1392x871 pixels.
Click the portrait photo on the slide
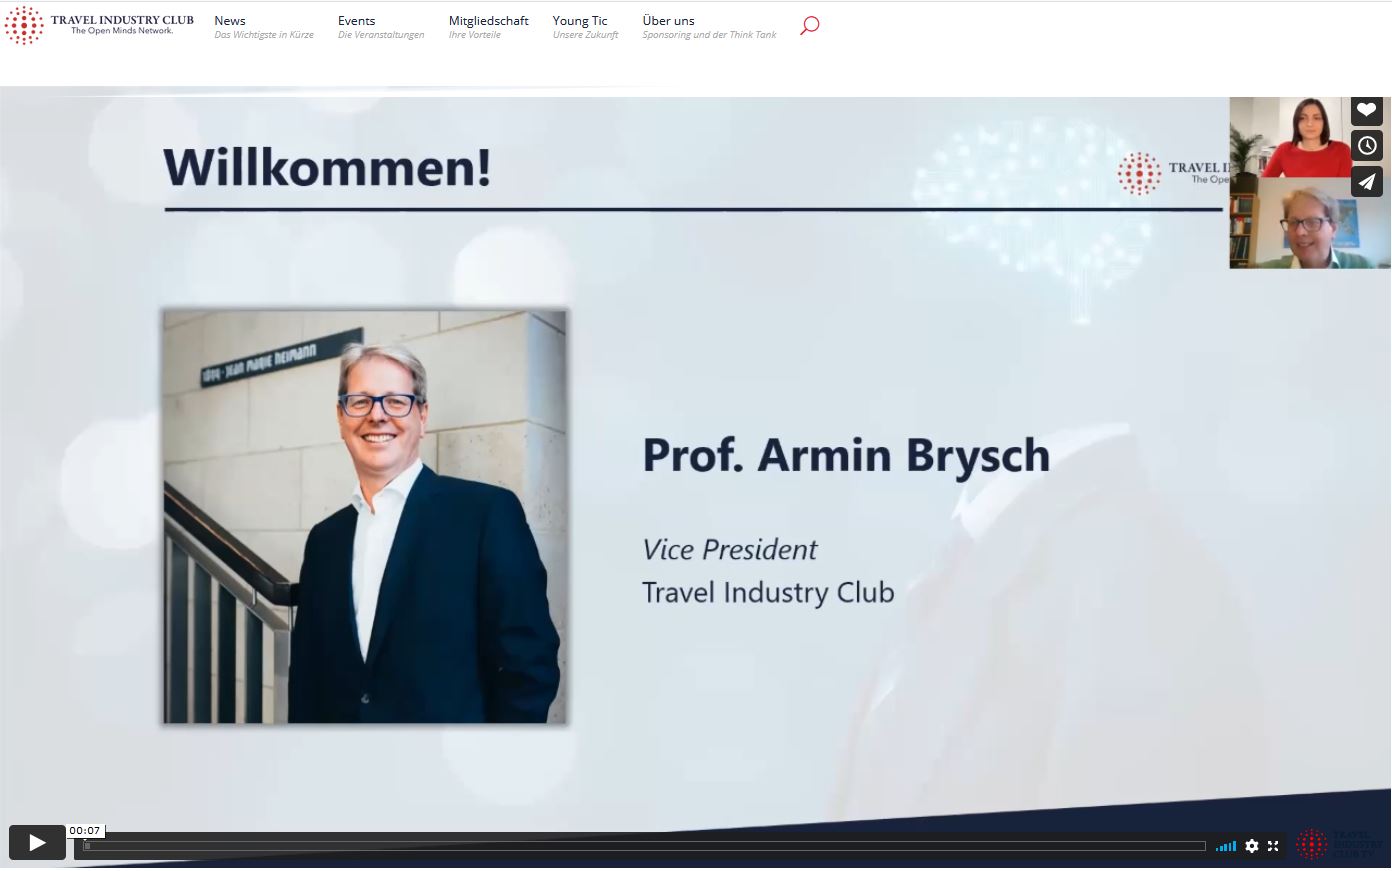[365, 516]
